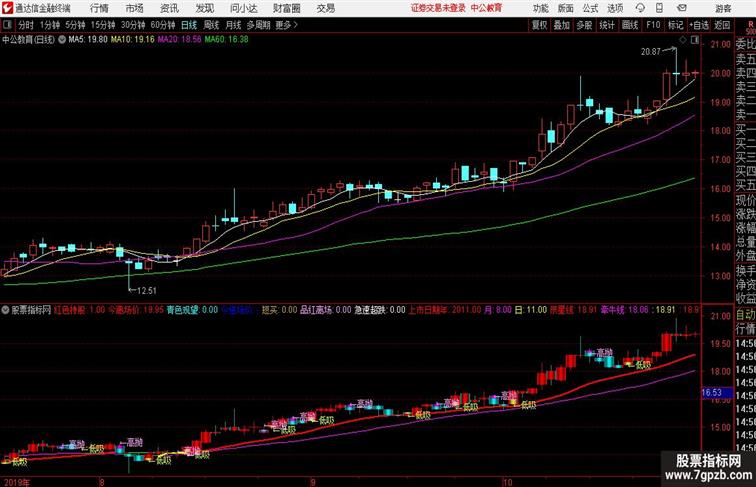Open the customer service headset icon
The width and height of the screenshot is (756, 487).
640,8
